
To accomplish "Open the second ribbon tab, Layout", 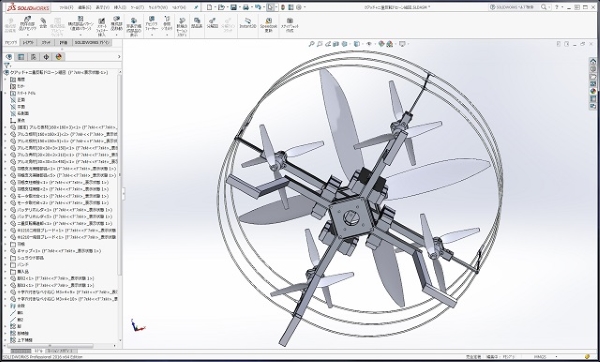I will coord(28,42).
